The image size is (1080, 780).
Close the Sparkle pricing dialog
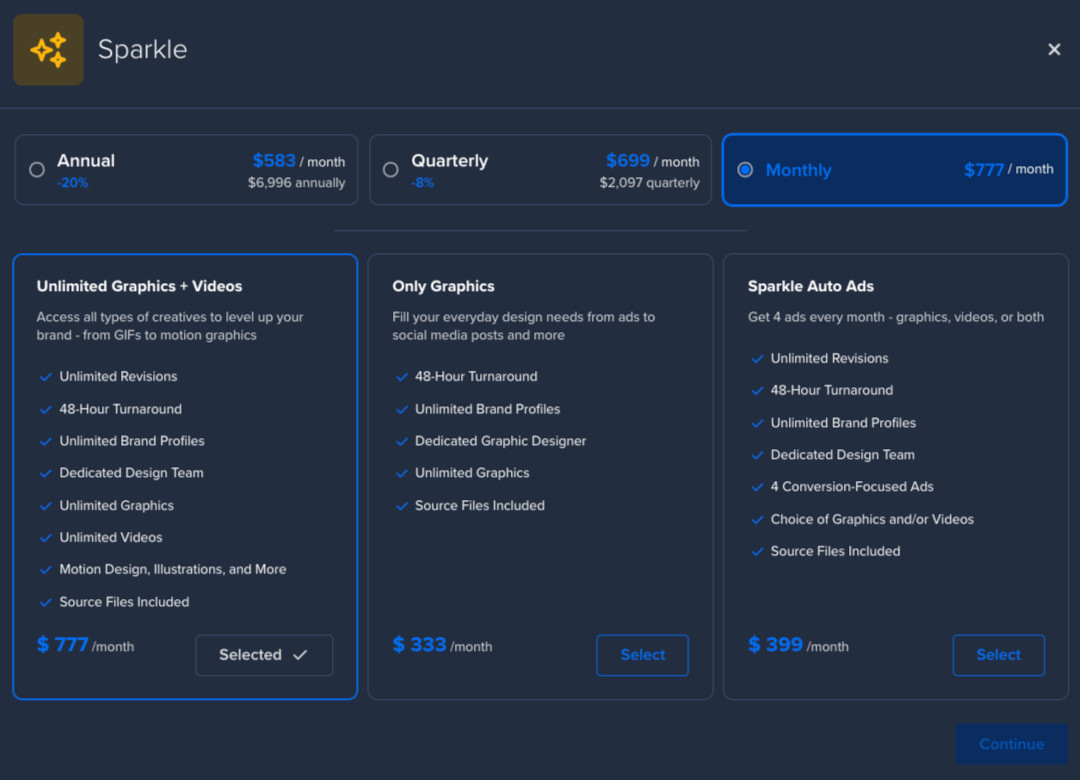click(x=1054, y=50)
